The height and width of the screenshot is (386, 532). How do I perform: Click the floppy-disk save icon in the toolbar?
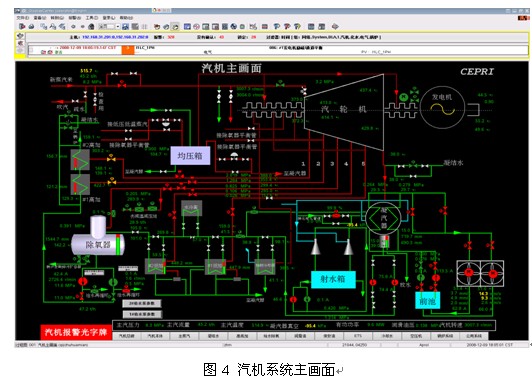[x=125, y=26]
